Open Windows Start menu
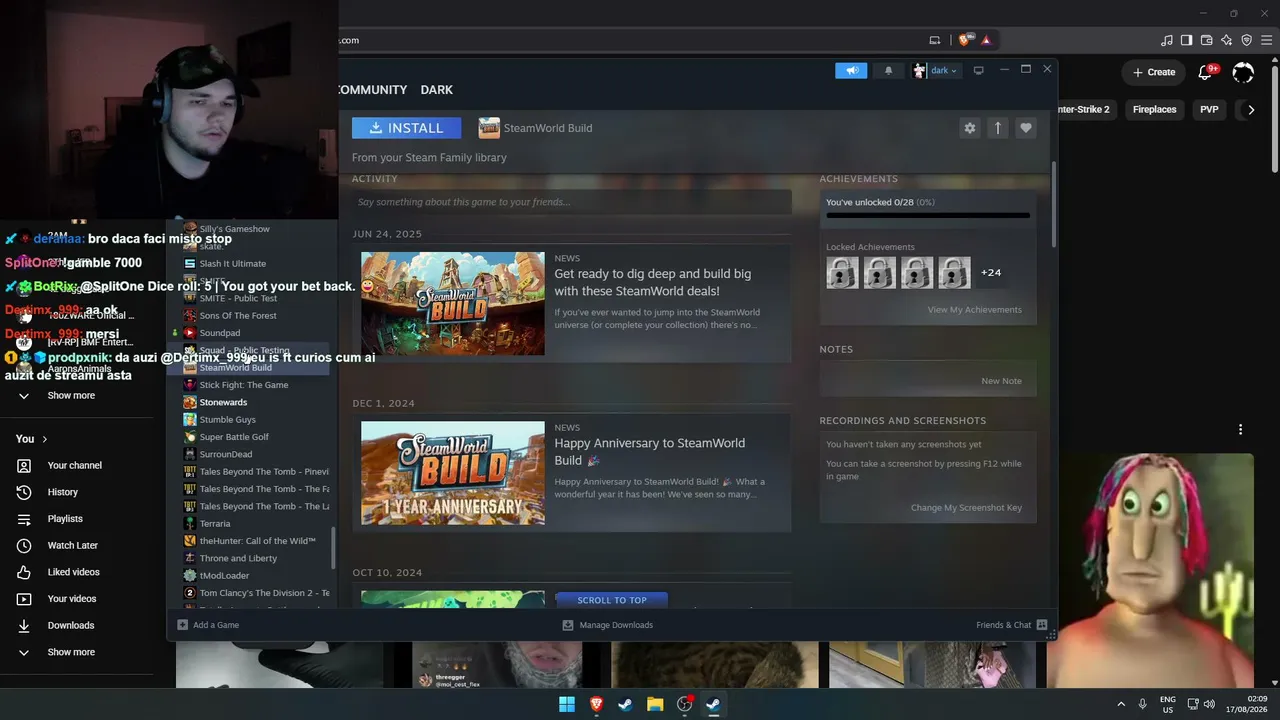Image resolution: width=1280 pixels, height=720 pixels. 567,704
